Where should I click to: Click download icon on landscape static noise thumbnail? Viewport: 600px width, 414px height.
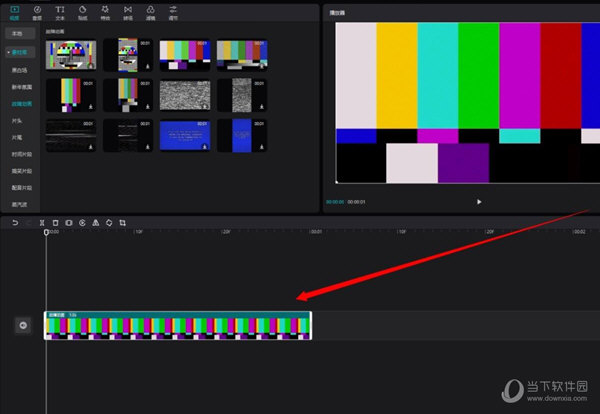click(205, 106)
